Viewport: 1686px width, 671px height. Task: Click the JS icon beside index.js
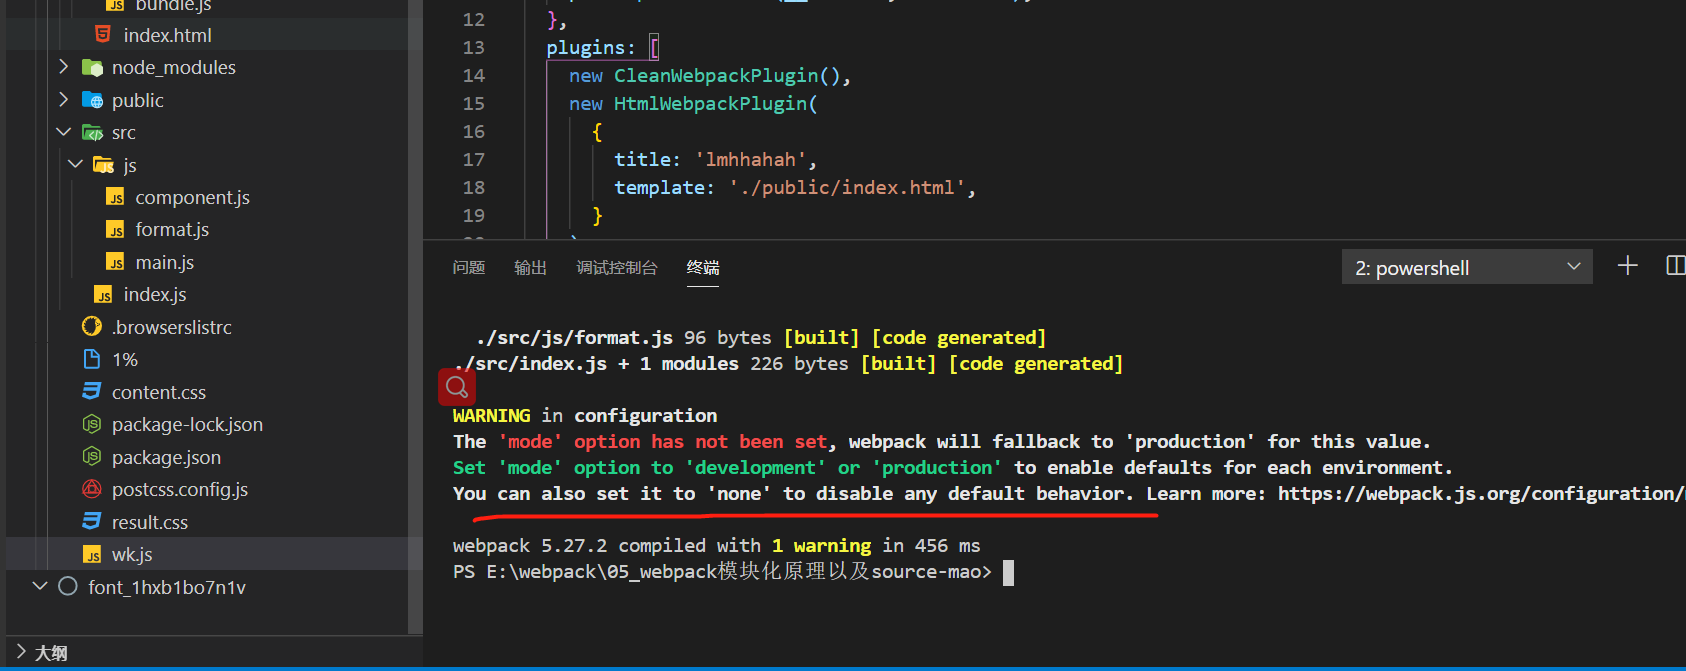pyautogui.click(x=103, y=294)
